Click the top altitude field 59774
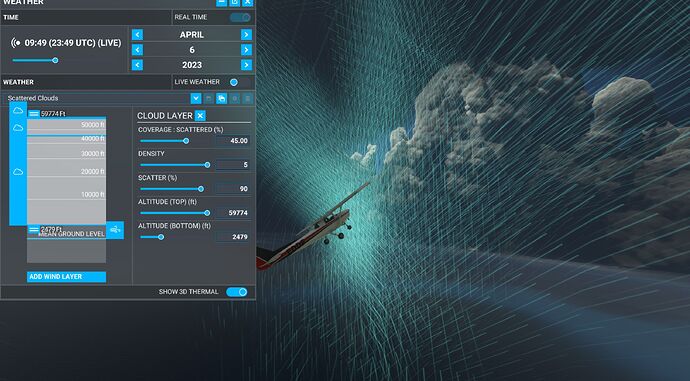 point(233,213)
